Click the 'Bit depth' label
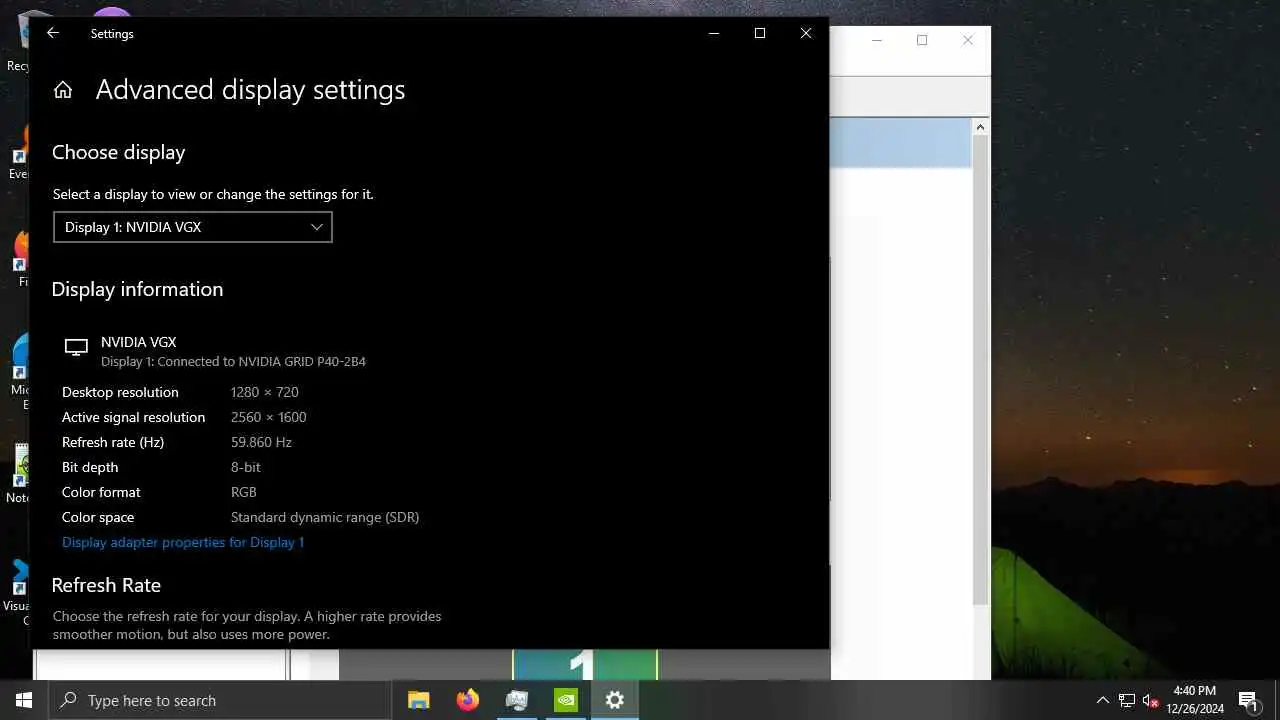The image size is (1280, 720). point(90,467)
